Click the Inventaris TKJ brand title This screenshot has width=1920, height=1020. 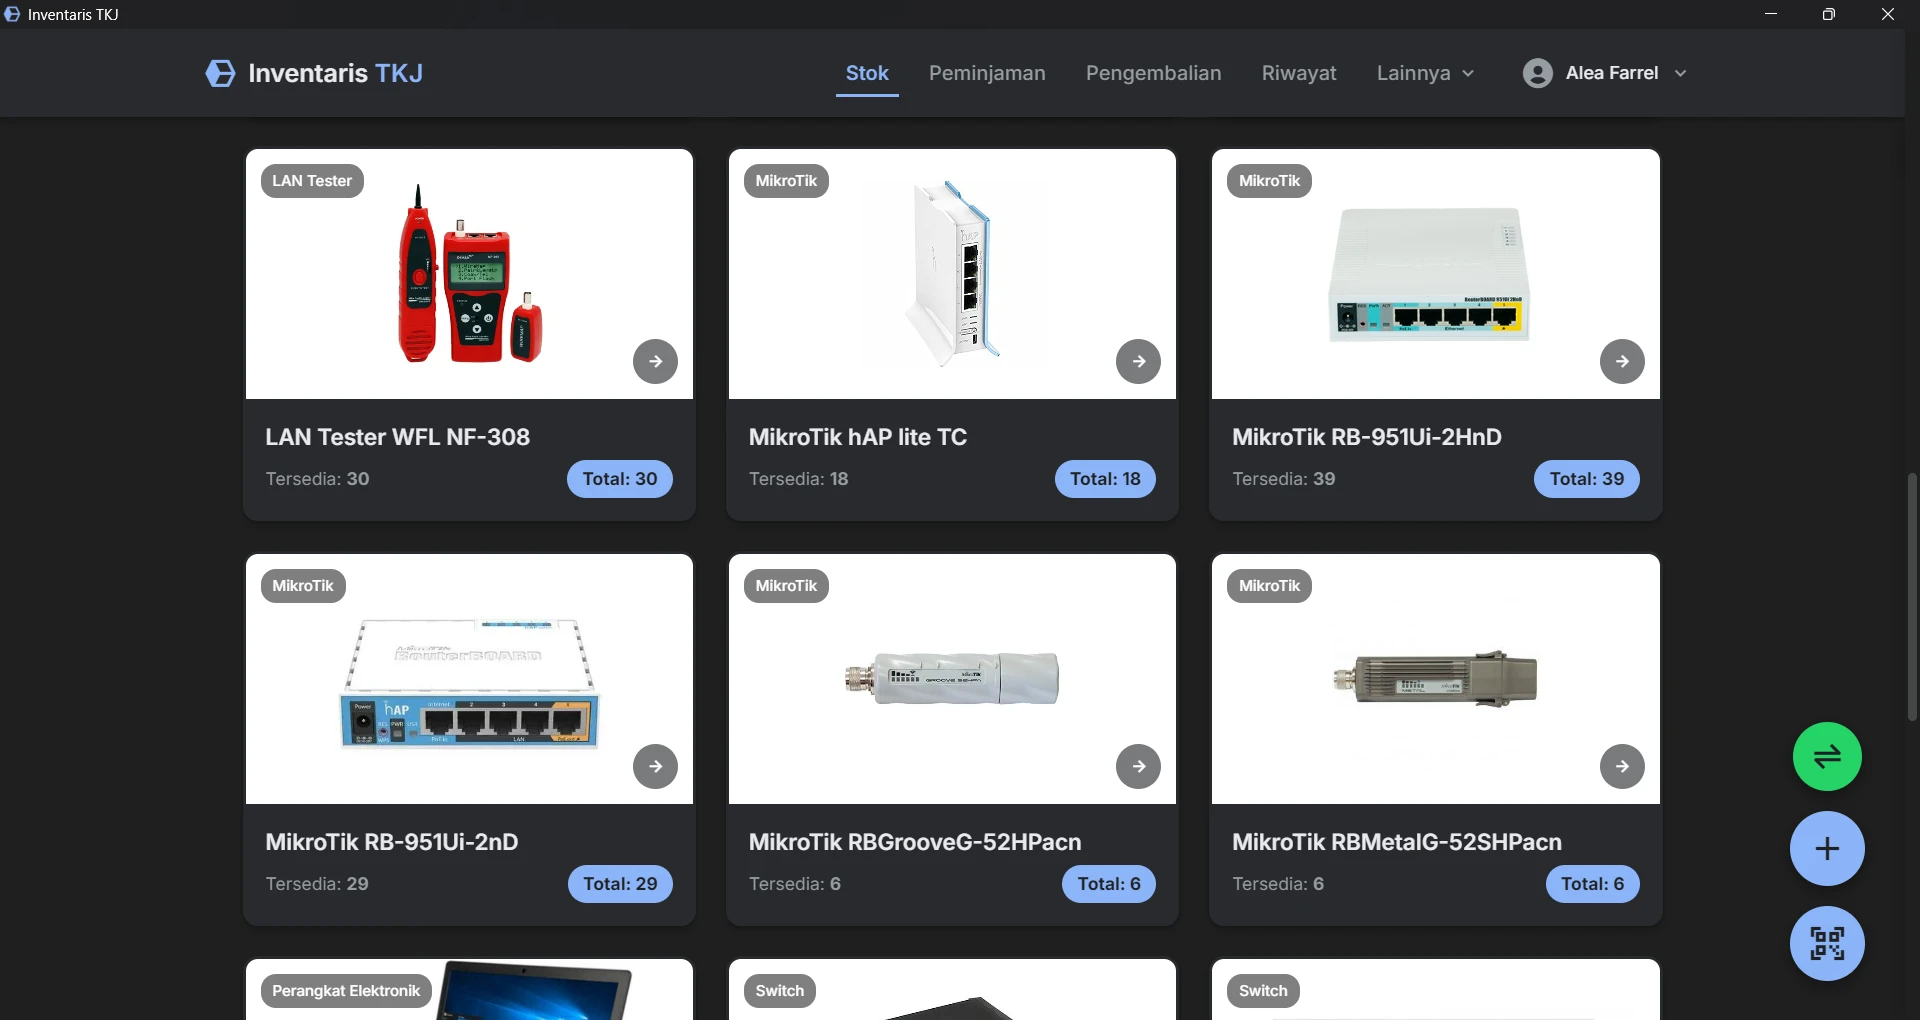[x=335, y=73]
